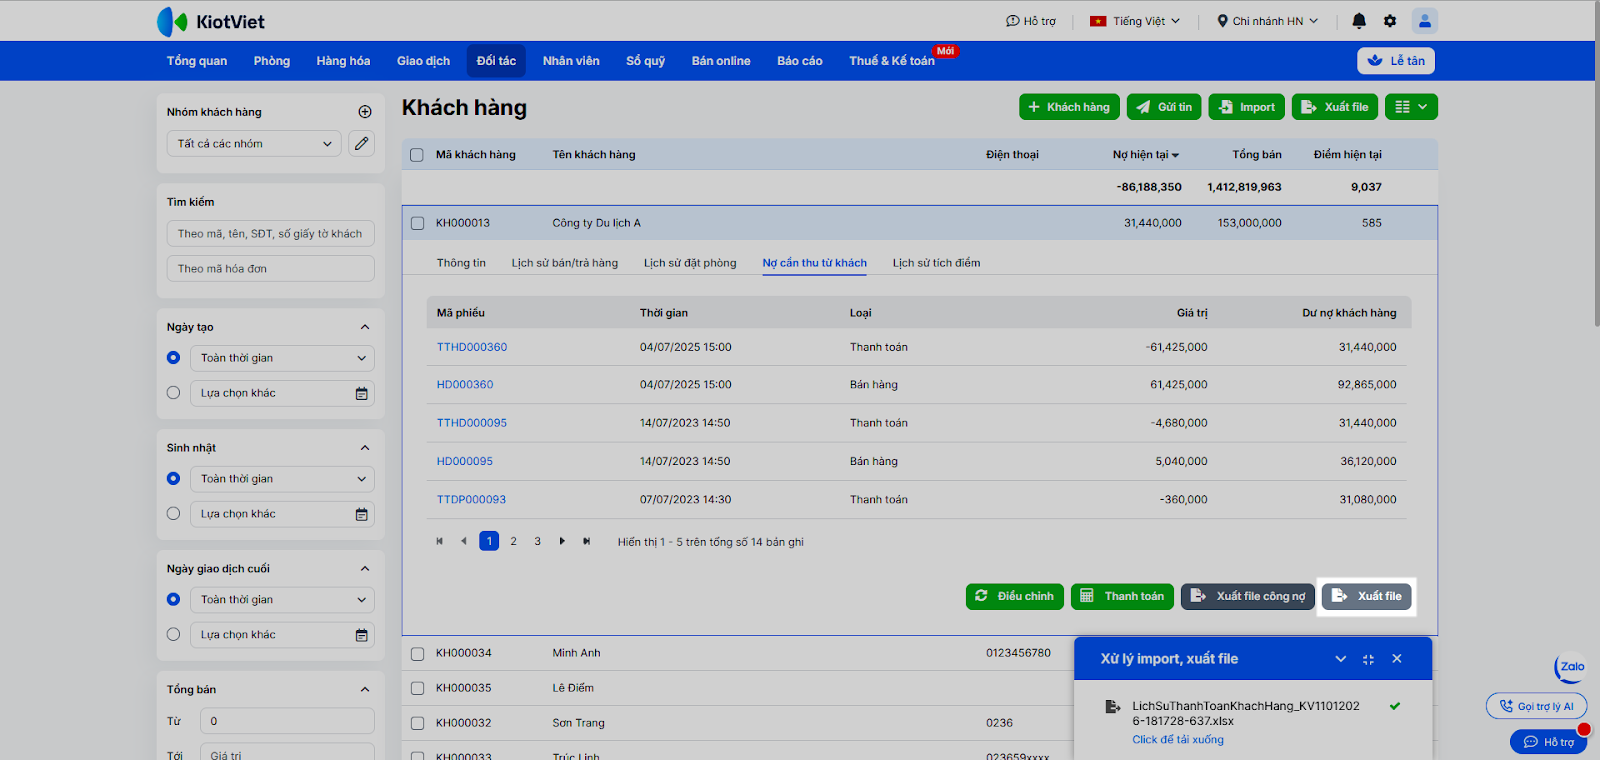Open the notifications bell
The height and width of the screenshot is (760, 1600).
click(x=1359, y=21)
